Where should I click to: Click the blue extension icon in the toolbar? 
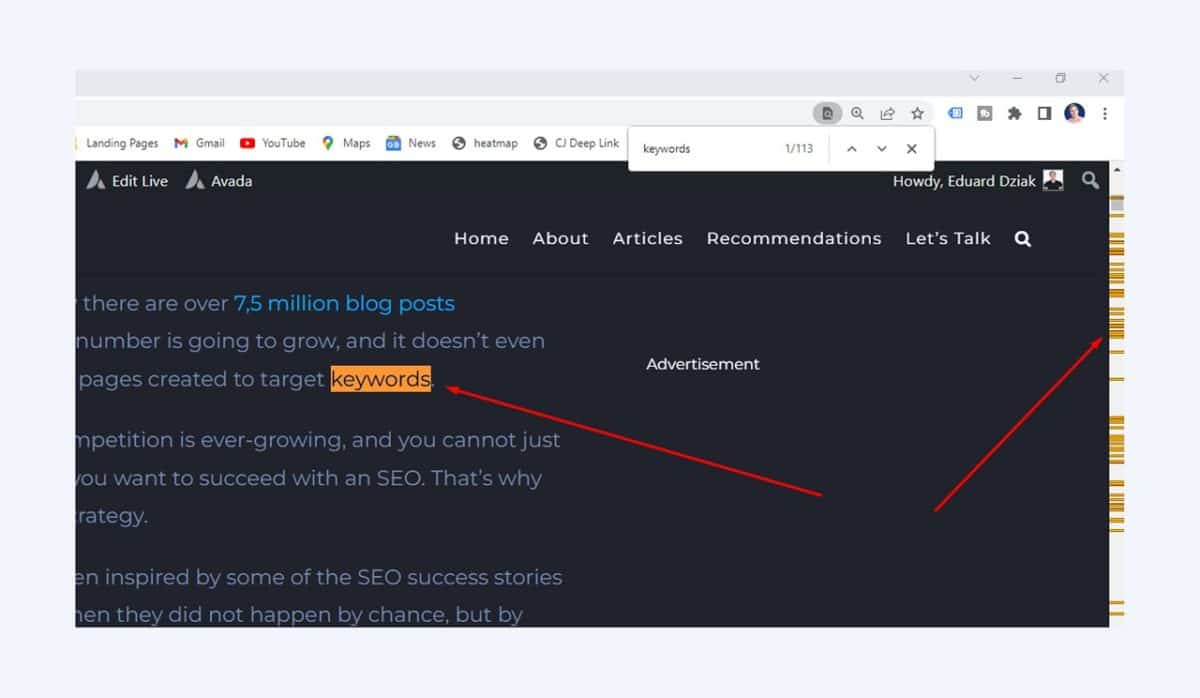coord(955,113)
